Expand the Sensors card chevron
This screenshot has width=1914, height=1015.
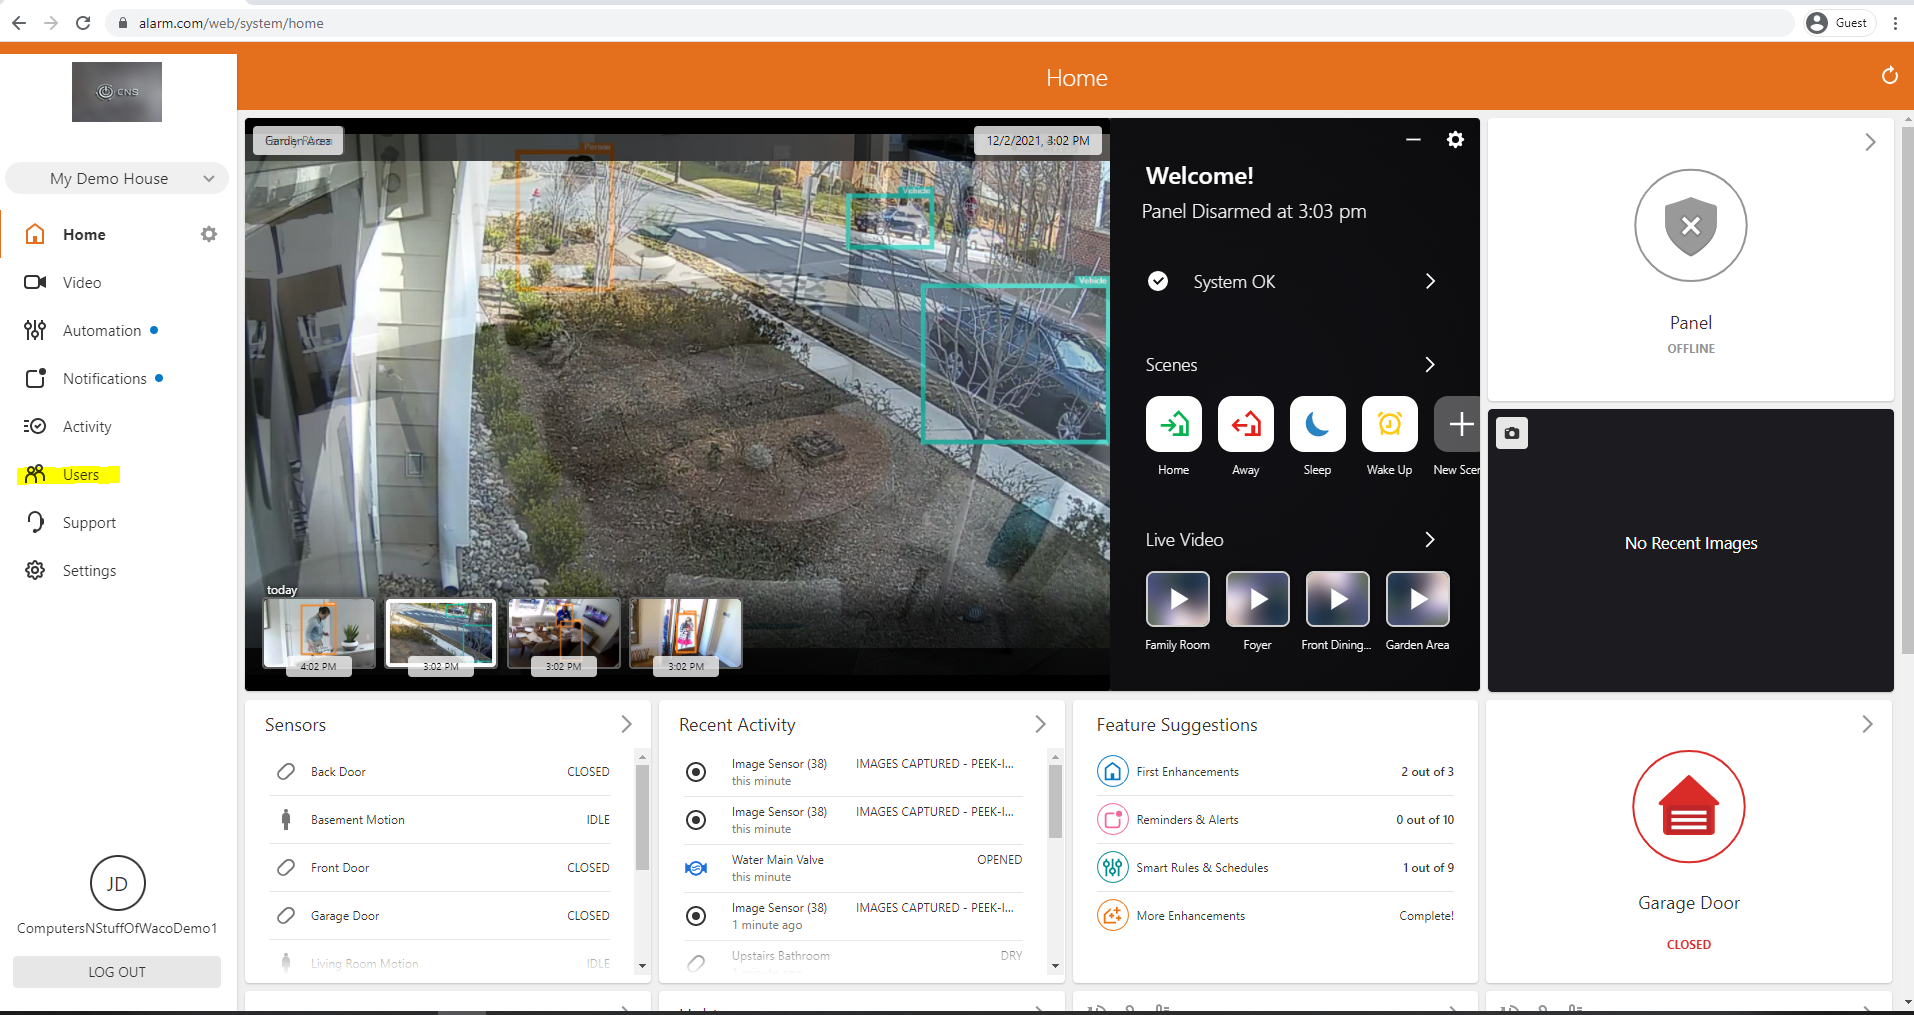(626, 724)
